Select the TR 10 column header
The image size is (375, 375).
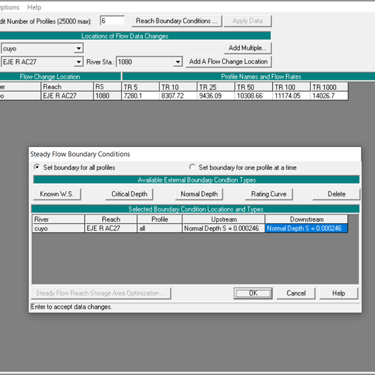[x=178, y=87]
